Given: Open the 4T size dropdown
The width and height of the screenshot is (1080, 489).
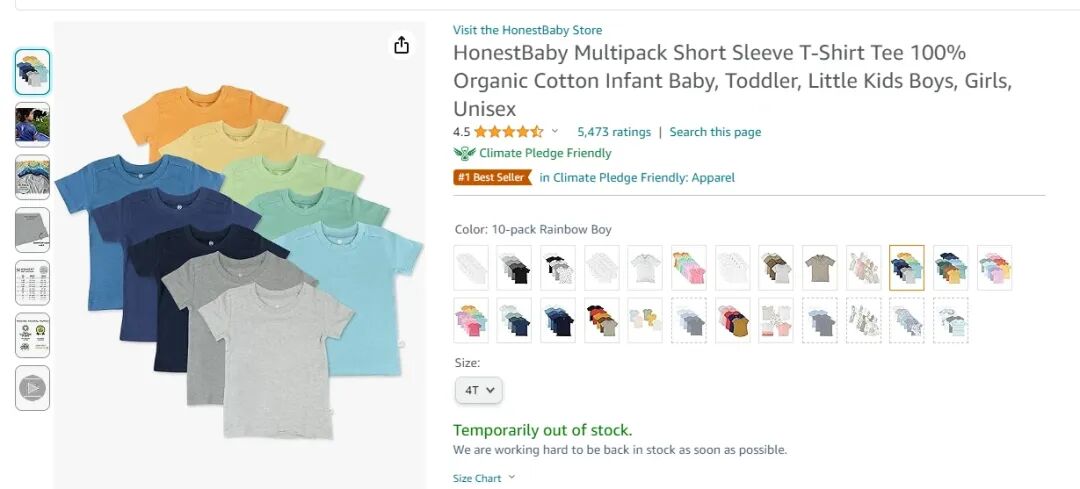Looking at the screenshot, I should click(479, 390).
